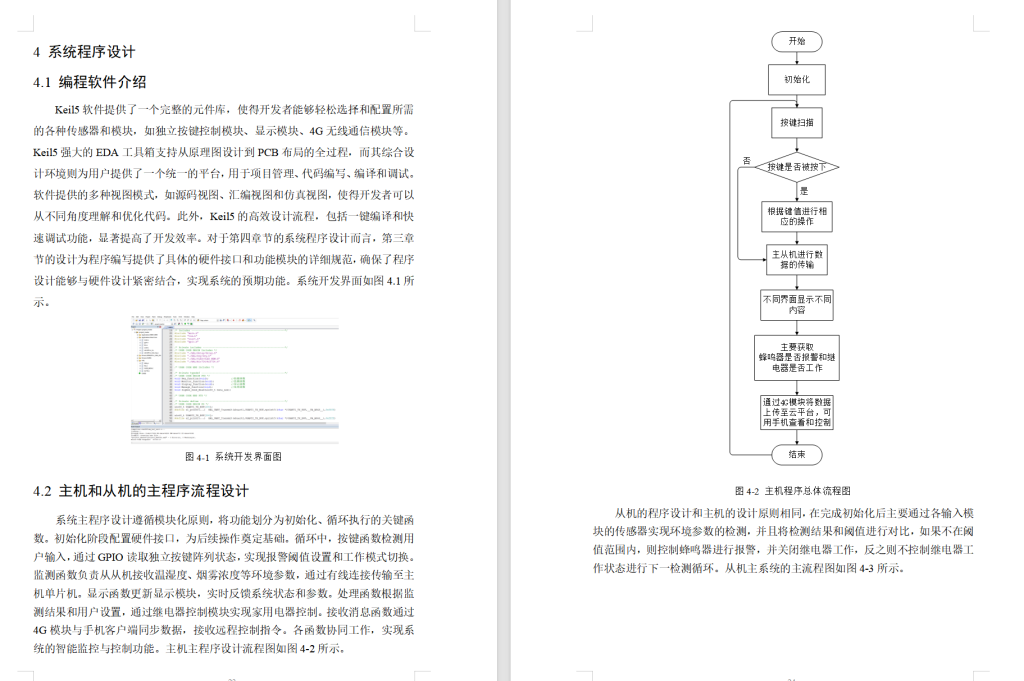Click the 4G 模块数据上传云平台 flowchart box
Screen dimensions: 1024x681
tap(797, 410)
